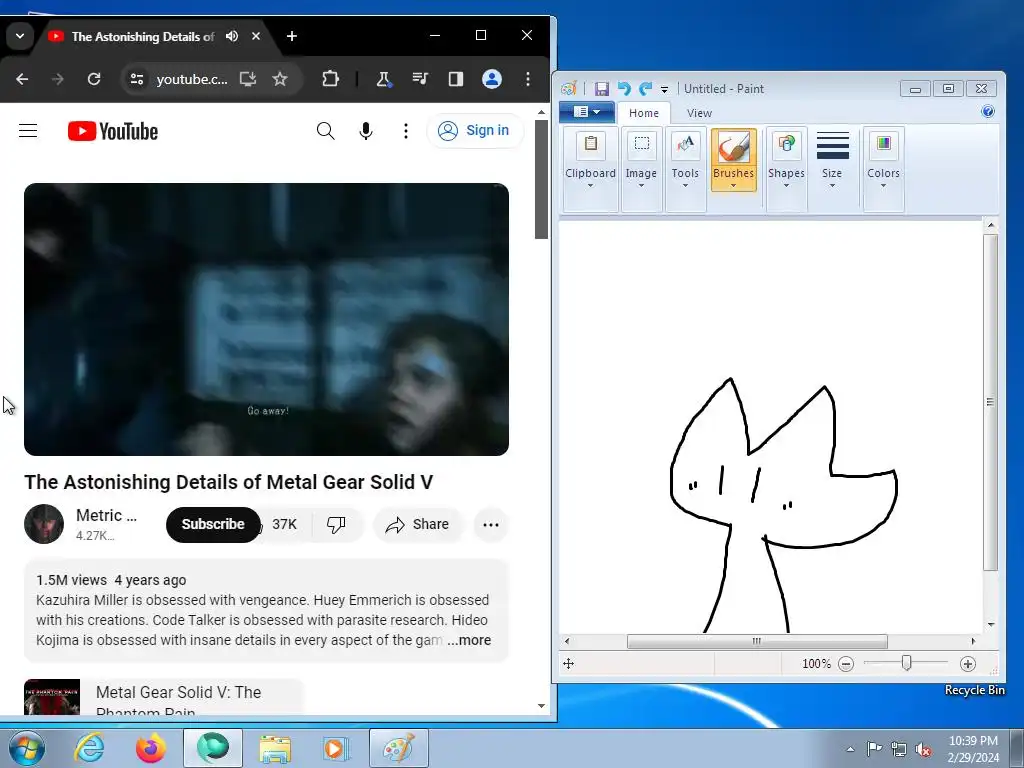This screenshot has width=1024, height=768.
Task: Expand Colors dropdown arrow in Paint
Action: [x=884, y=185]
